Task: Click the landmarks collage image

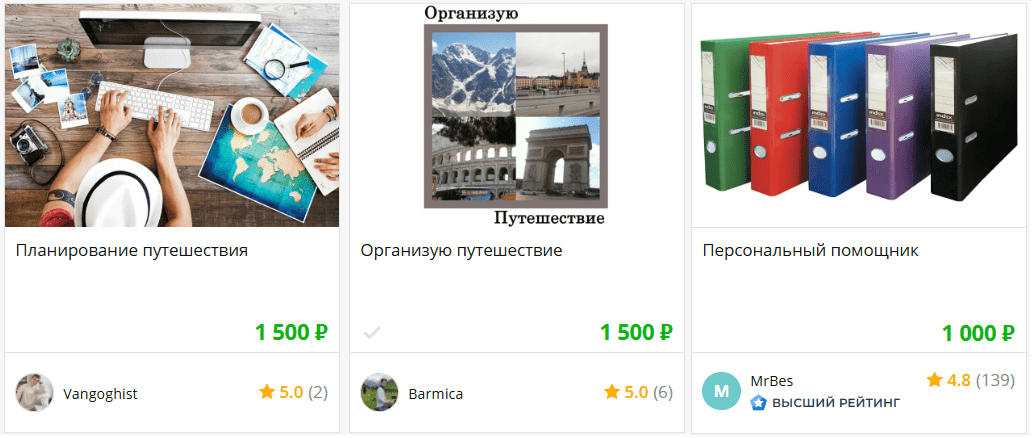Action: (517, 115)
